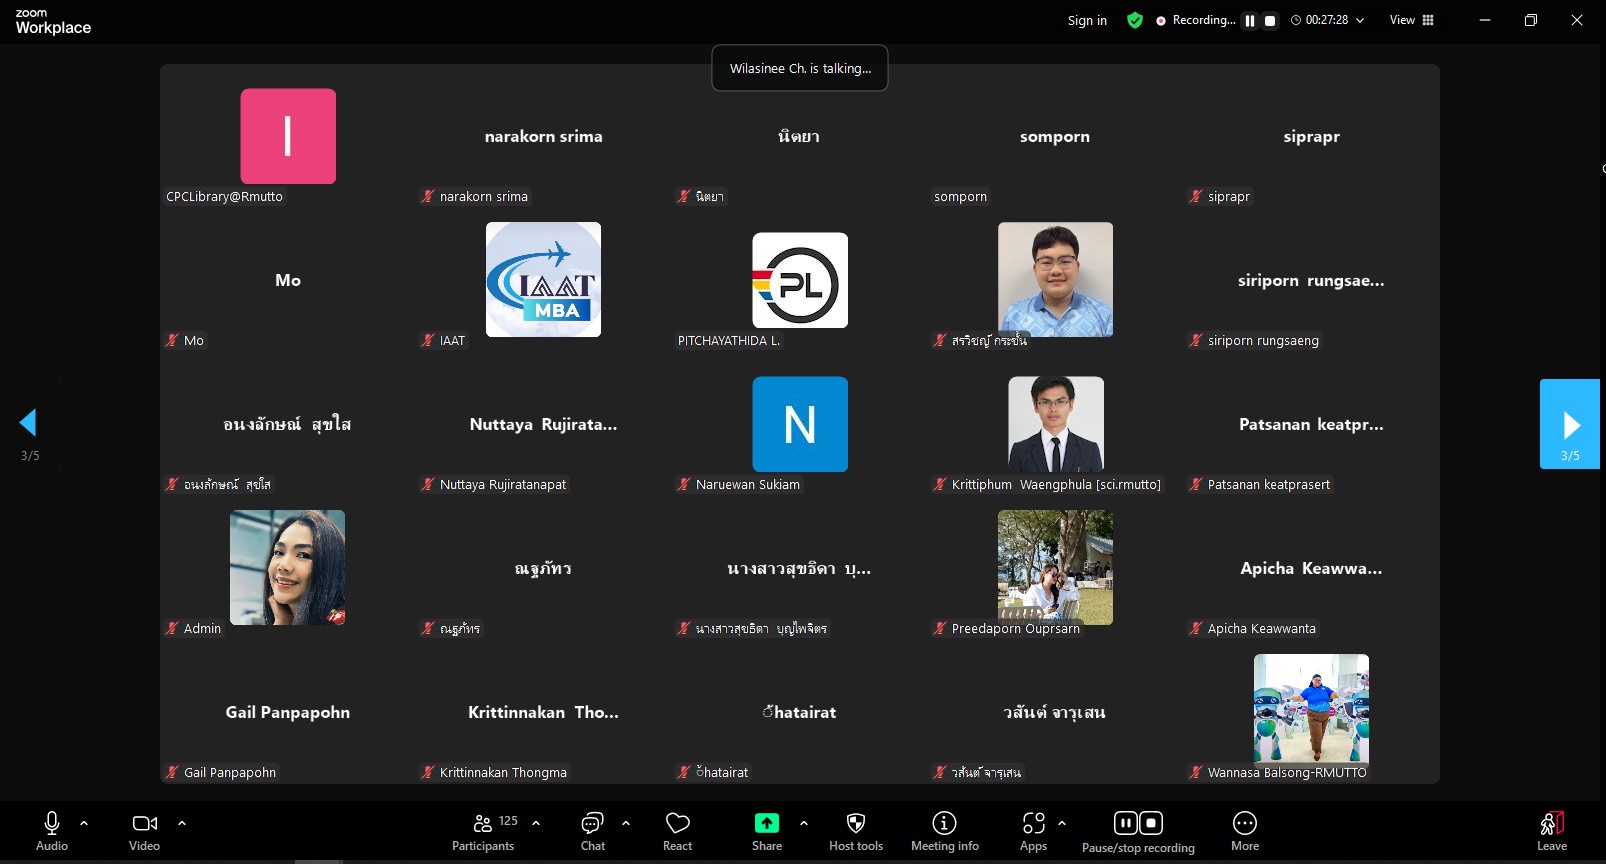Click muted mic icon beside Patsanan keatprasert
Image resolution: width=1606 pixels, height=864 pixels.
(x=1196, y=484)
